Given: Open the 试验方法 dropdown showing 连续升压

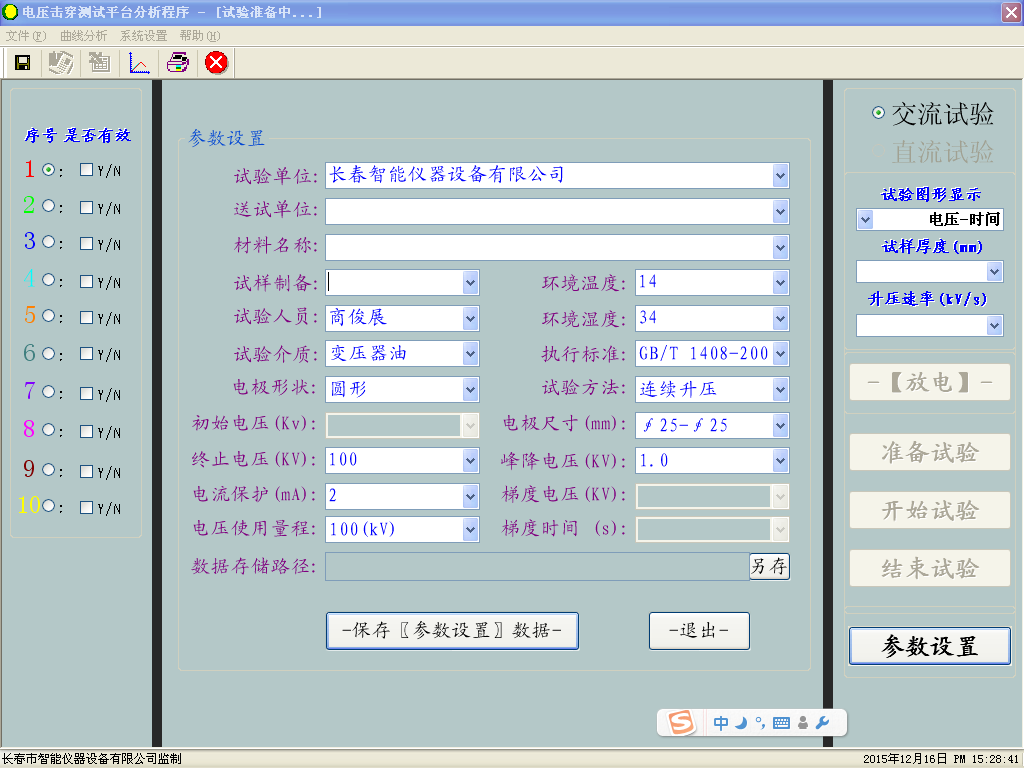Looking at the screenshot, I should point(780,390).
